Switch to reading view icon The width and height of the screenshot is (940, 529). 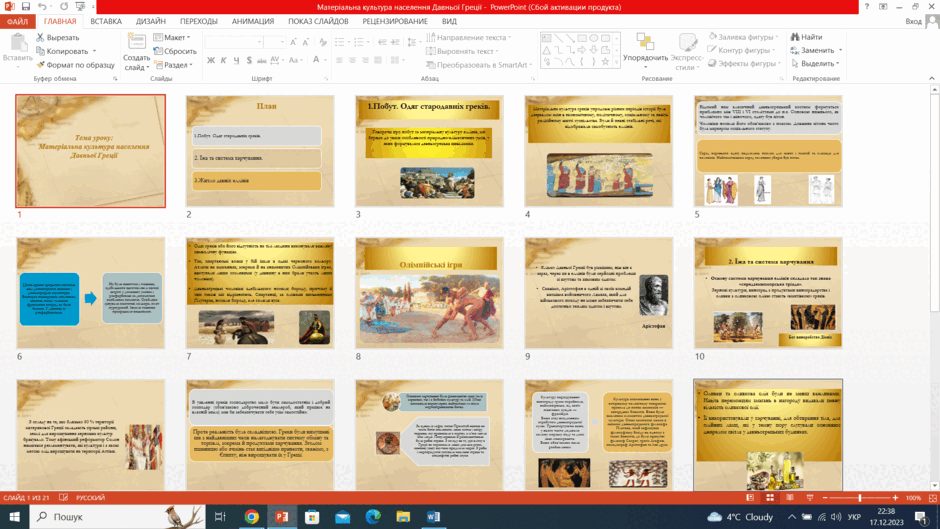point(790,498)
